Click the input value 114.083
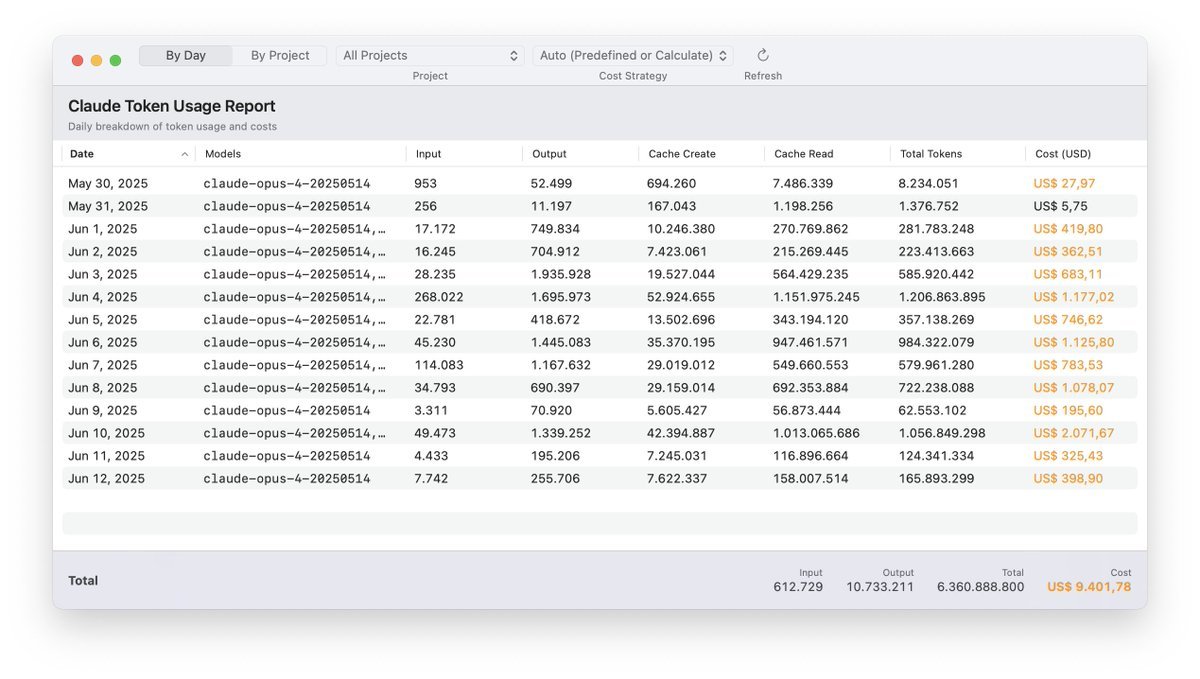The height and width of the screenshot is (679, 1200). click(x=439, y=365)
